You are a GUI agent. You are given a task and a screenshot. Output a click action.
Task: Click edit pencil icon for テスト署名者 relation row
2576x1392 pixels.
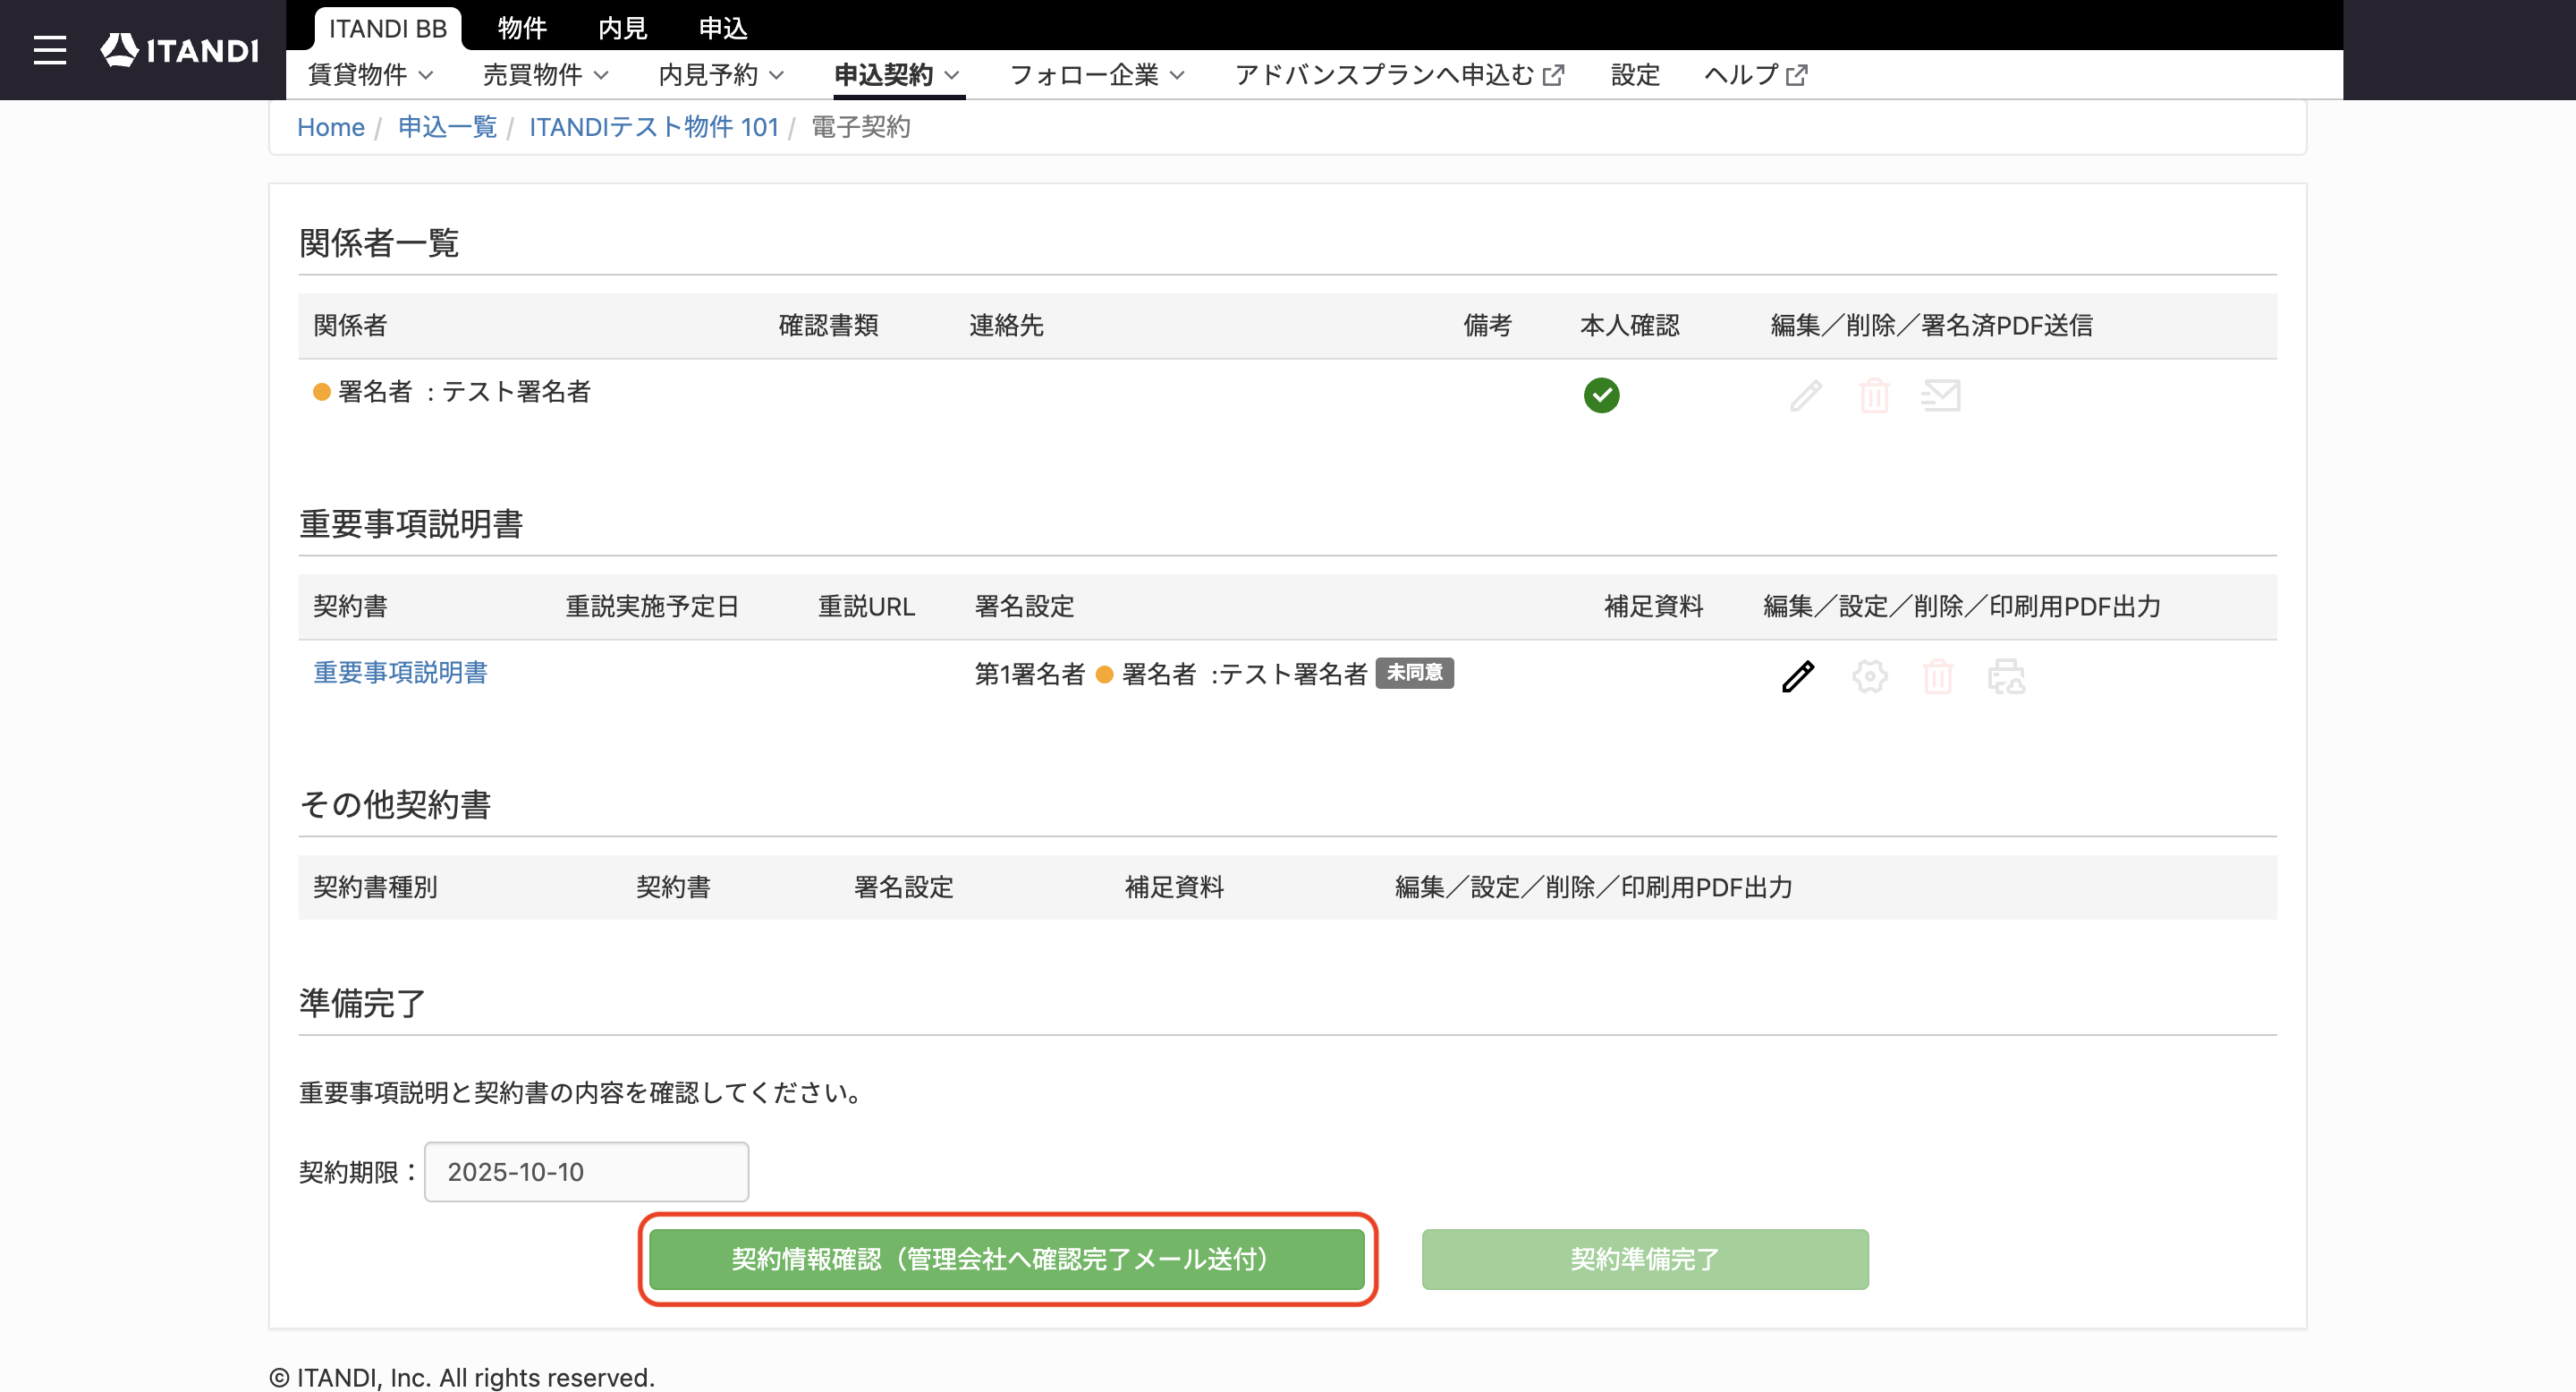[x=1806, y=395]
